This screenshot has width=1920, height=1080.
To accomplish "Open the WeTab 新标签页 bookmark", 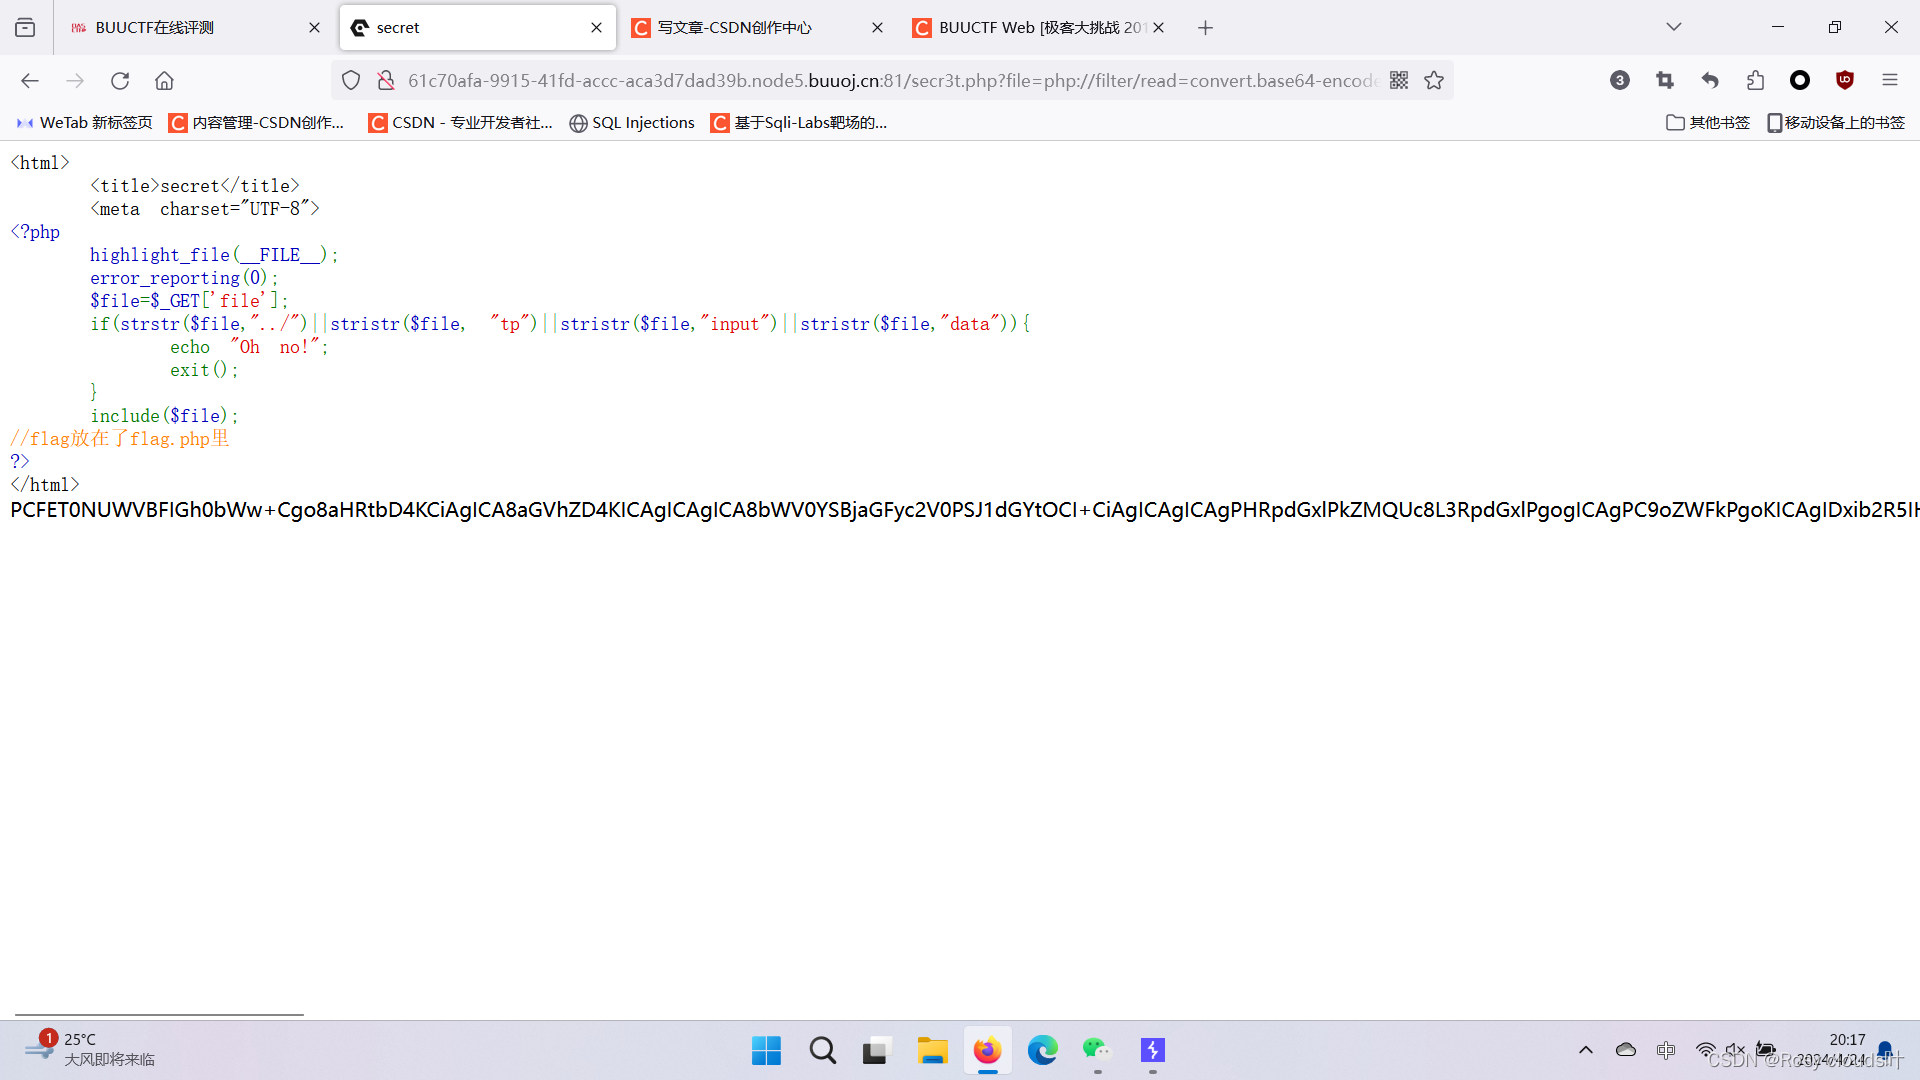I will (85, 123).
